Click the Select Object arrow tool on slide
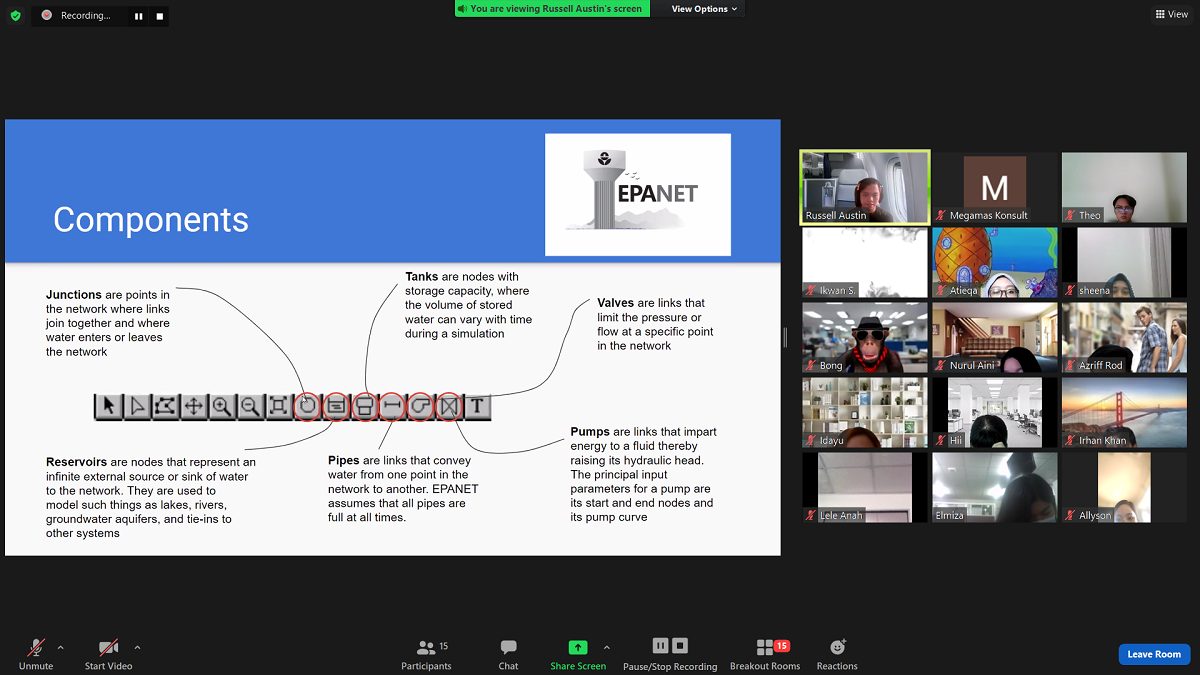This screenshot has height=675, width=1200. pyautogui.click(x=108, y=406)
